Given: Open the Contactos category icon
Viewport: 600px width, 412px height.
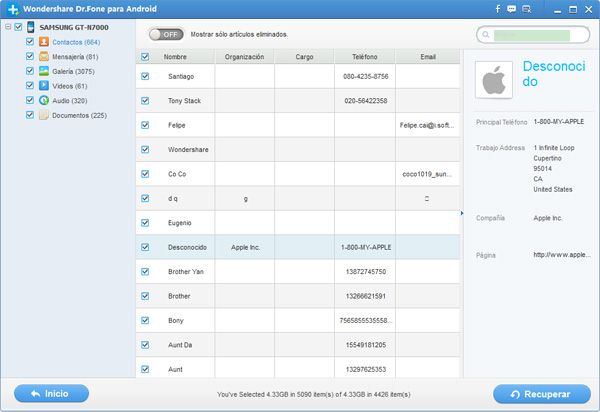Looking at the screenshot, I should coord(44,42).
